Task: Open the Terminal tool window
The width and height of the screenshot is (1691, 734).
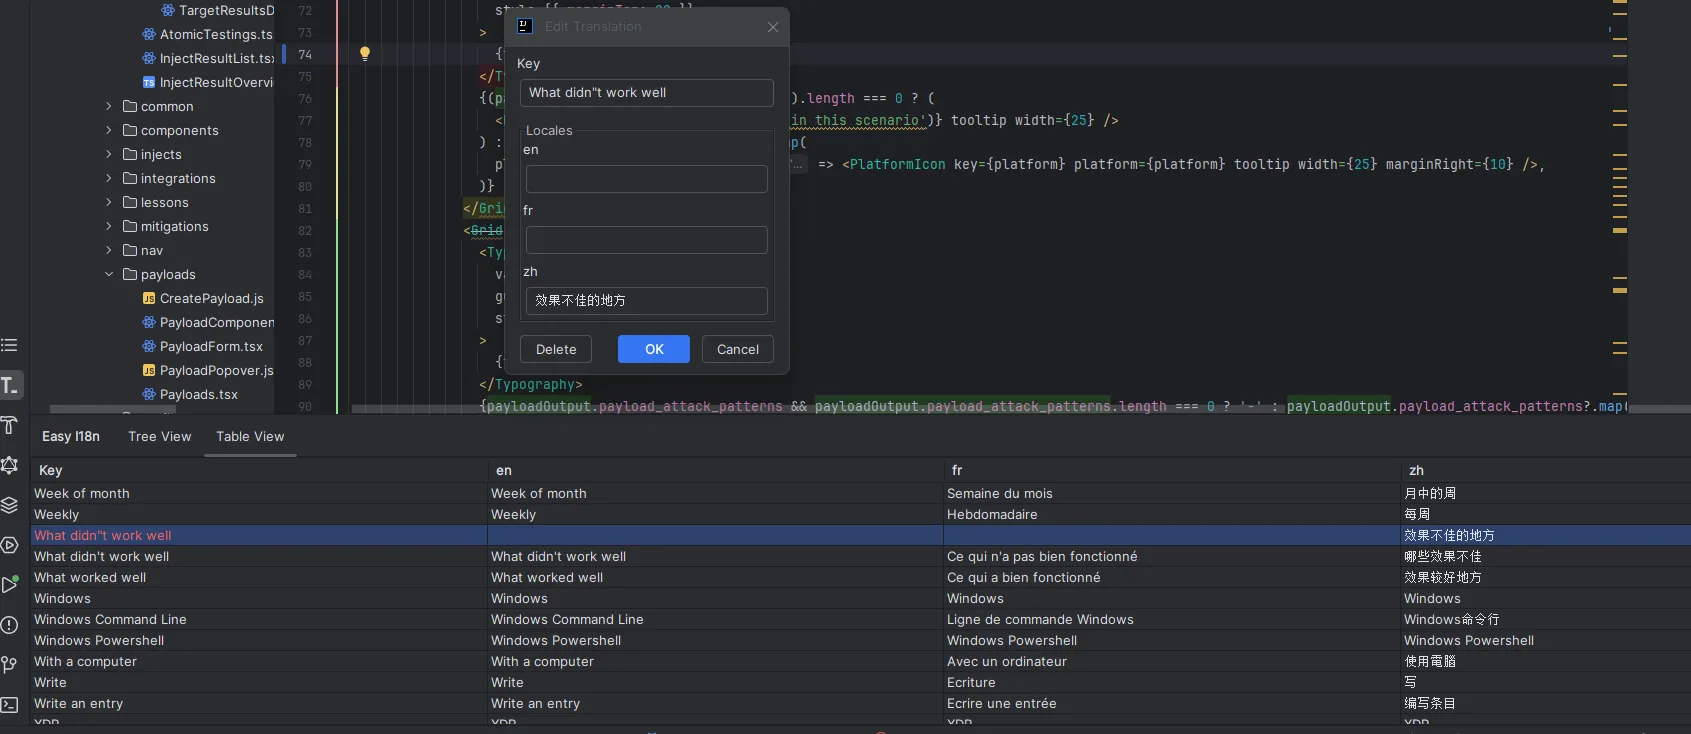Action: [x=10, y=705]
